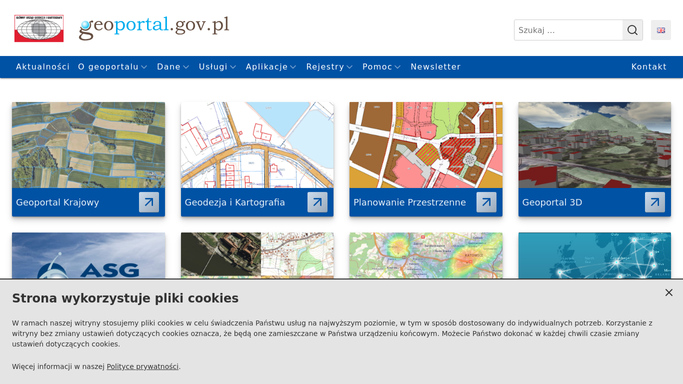
Task: Click the magnifier search button
Action: 632,30
